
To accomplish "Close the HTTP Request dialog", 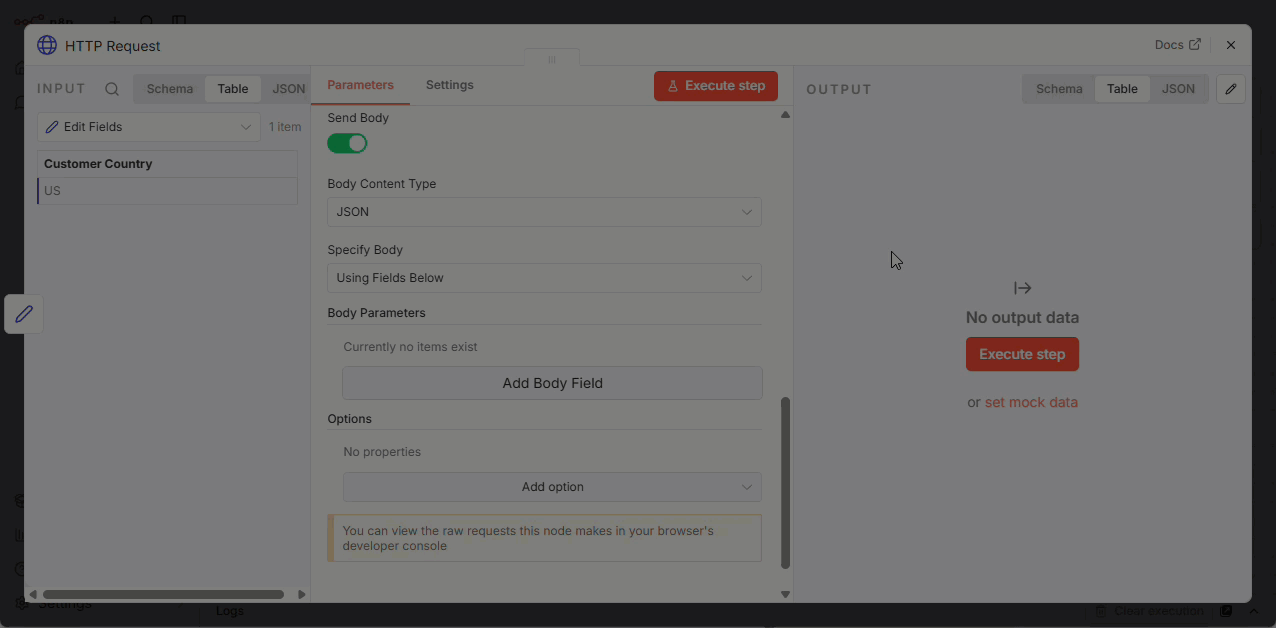I will click(x=1231, y=45).
